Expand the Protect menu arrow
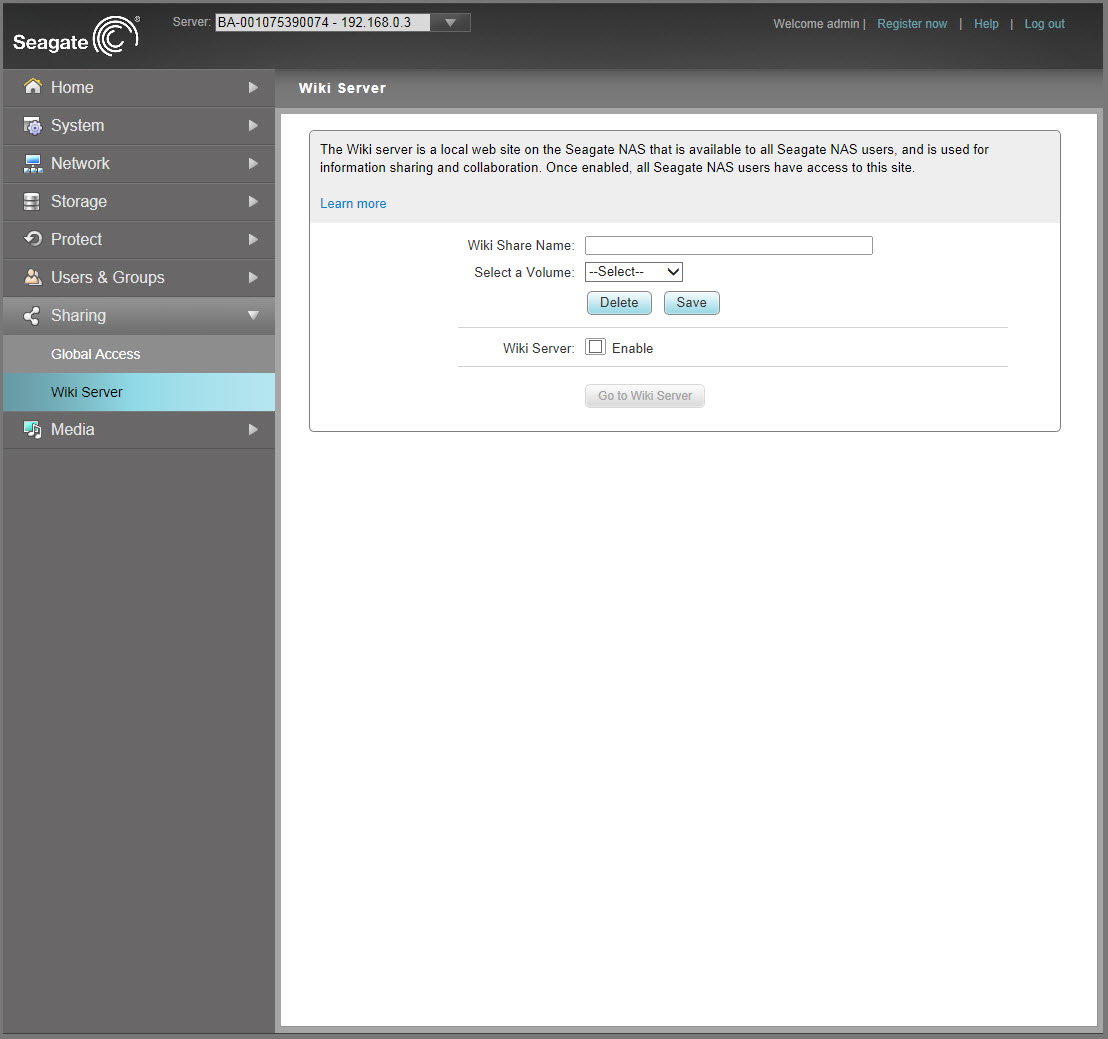 pyautogui.click(x=253, y=240)
